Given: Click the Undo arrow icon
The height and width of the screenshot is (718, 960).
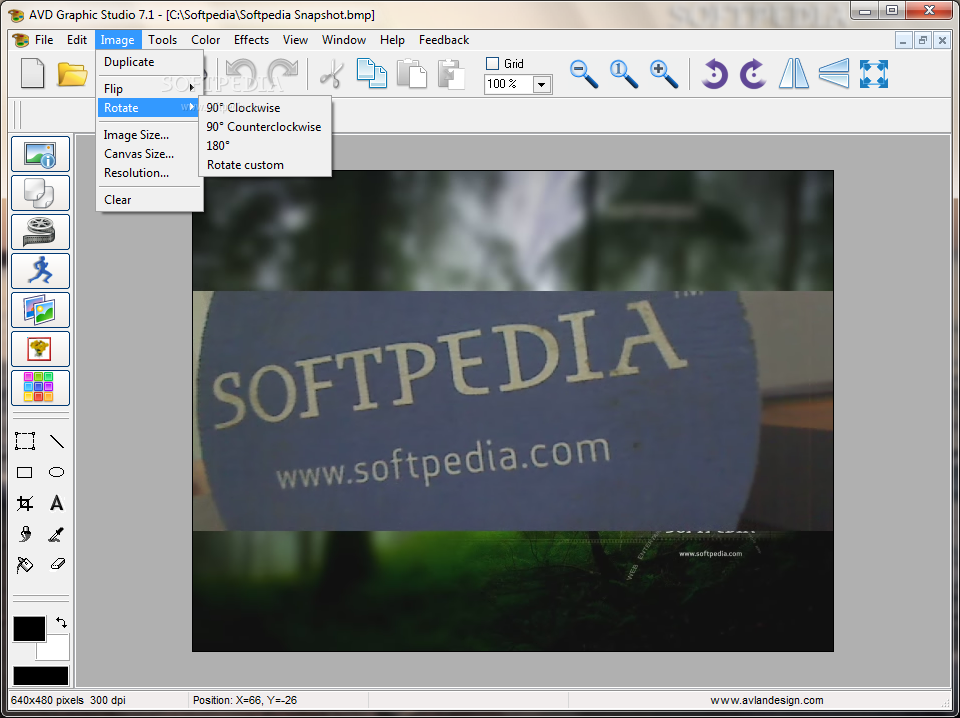Looking at the screenshot, I should pyautogui.click(x=241, y=73).
